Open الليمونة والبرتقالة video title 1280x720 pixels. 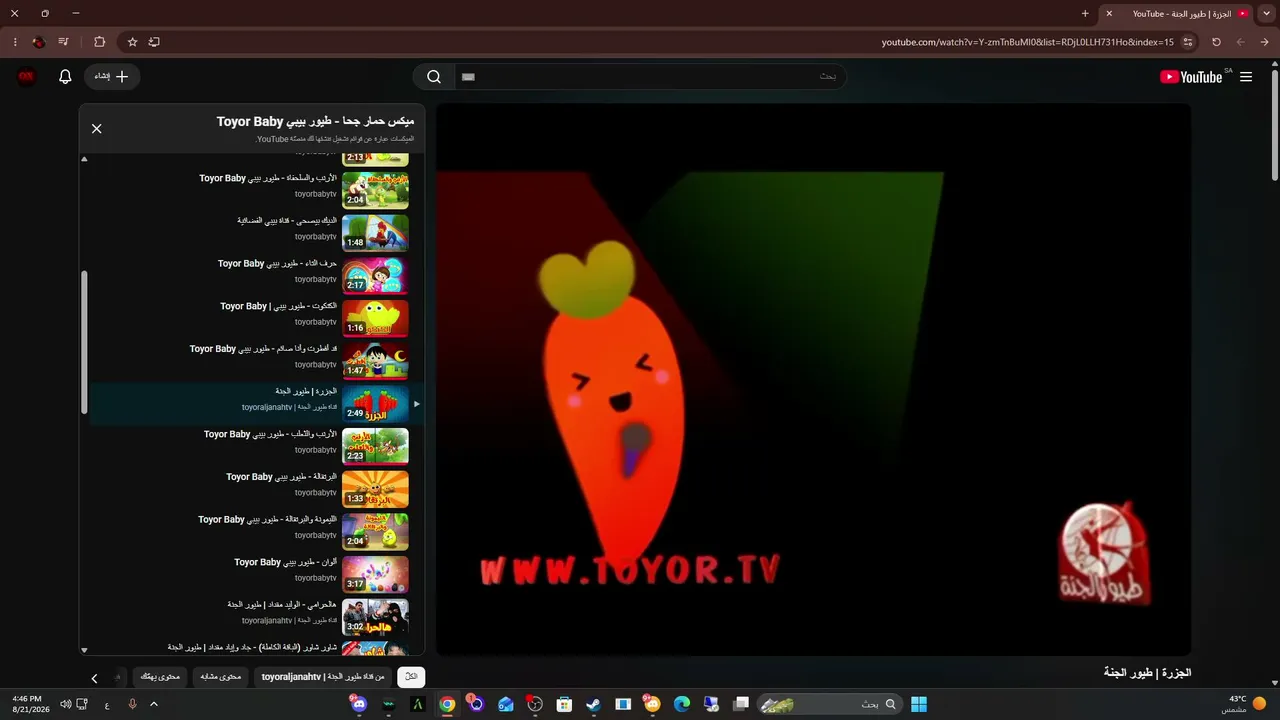coord(268,519)
